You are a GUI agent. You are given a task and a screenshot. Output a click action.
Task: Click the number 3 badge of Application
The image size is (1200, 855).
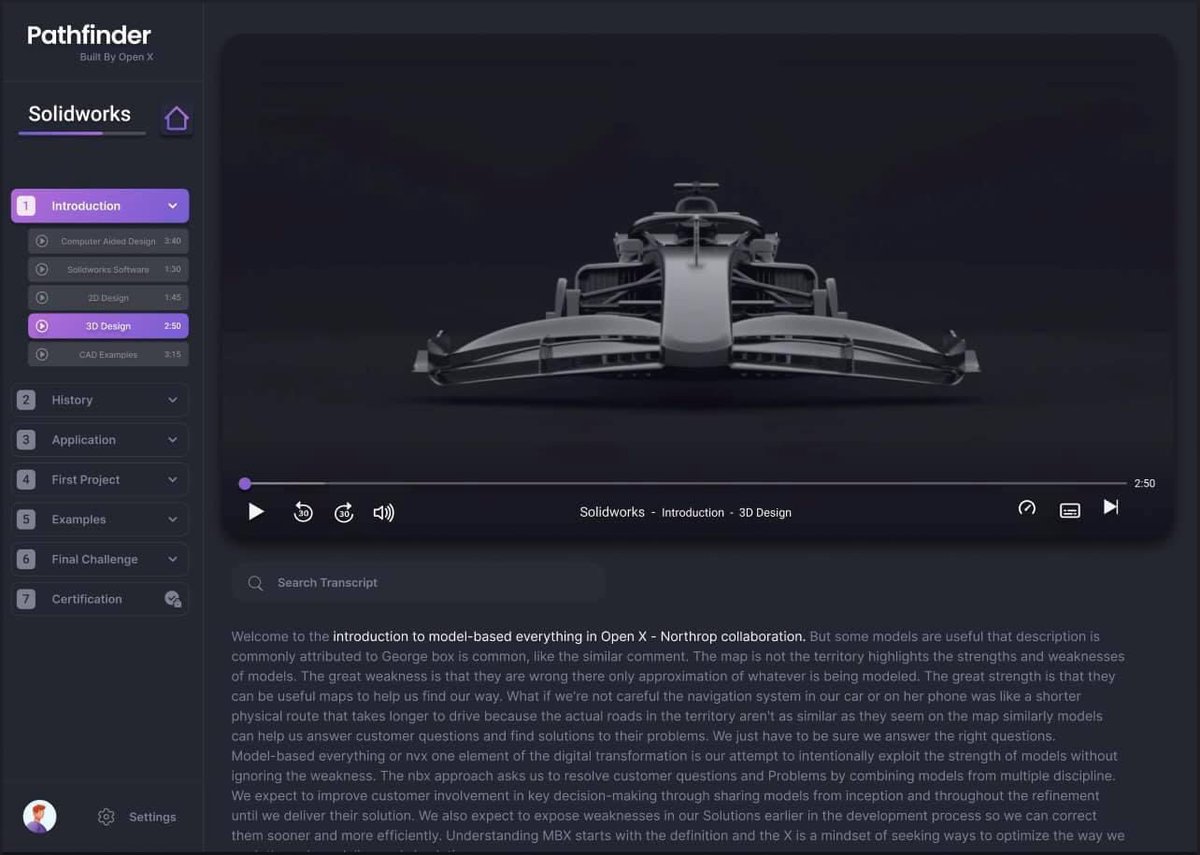pyautogui.click(x=27, y=440)
